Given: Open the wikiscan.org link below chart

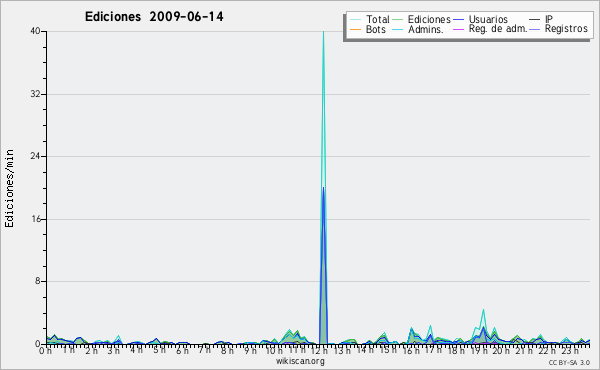Looking at the screenshot, I should (300, 361).
